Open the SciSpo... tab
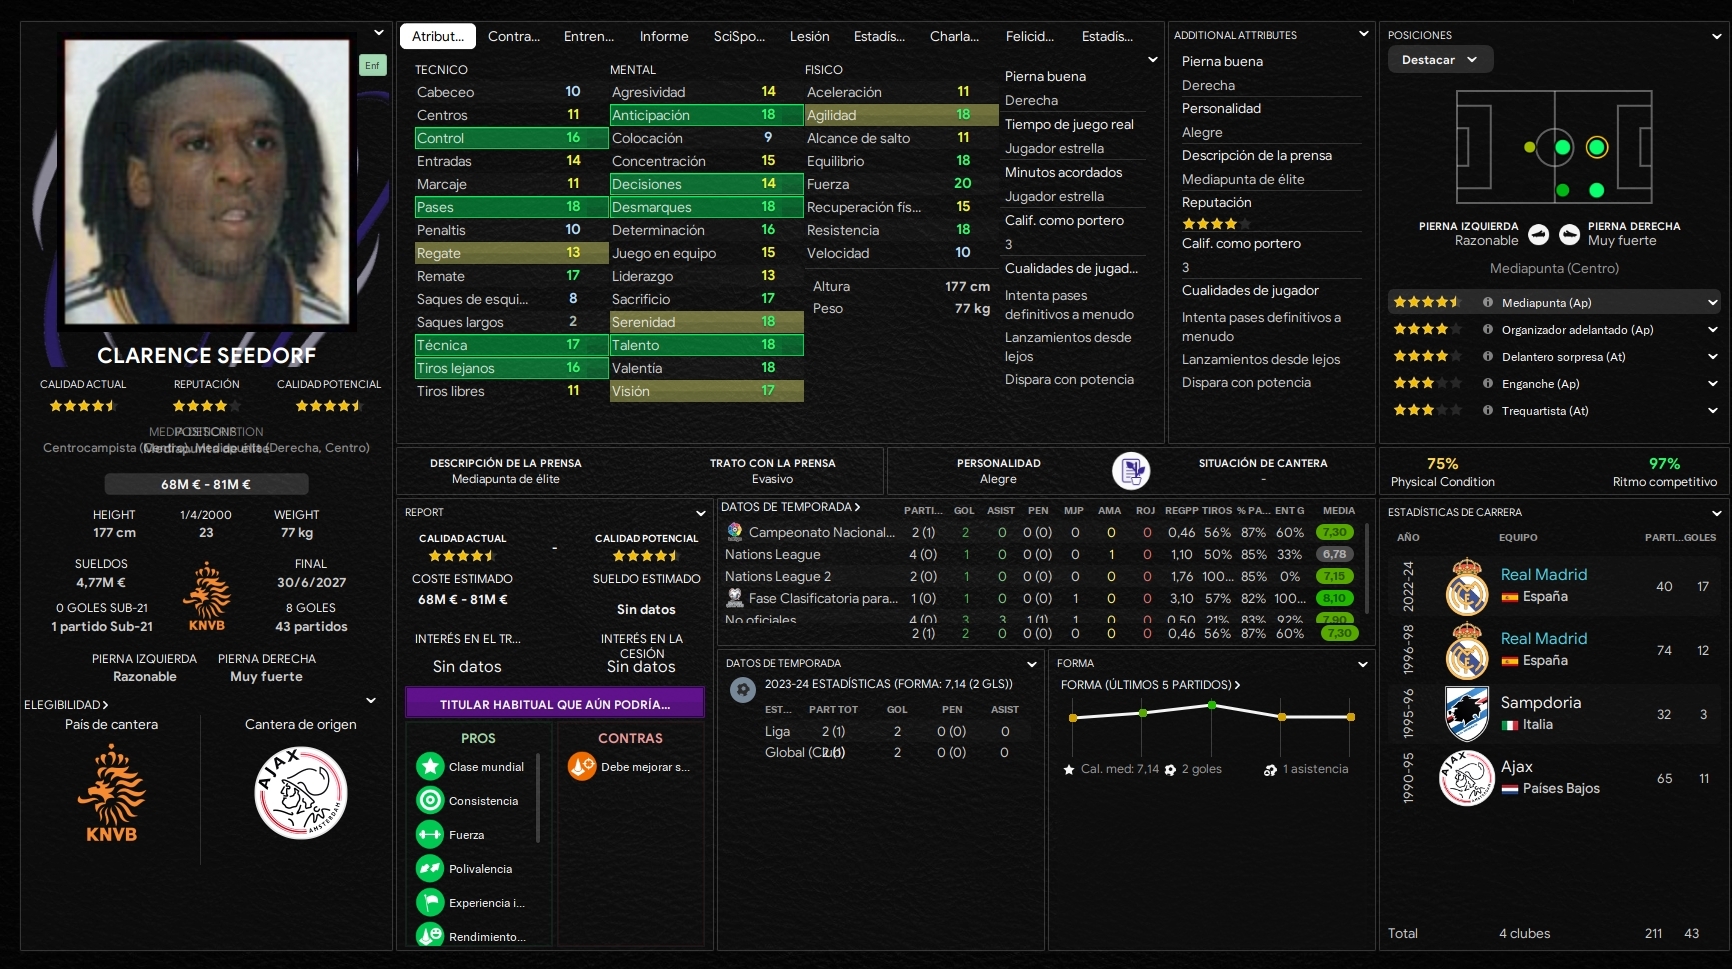The width and height of the screenshot is (1732, 969). [x=739, y=36]
